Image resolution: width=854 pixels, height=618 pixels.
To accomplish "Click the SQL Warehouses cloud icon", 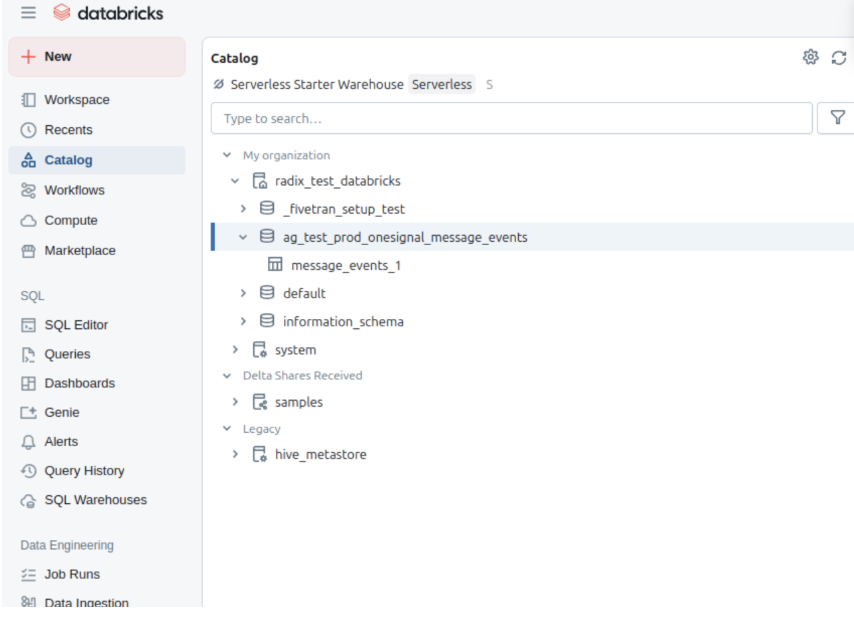I will (x=28, y=500).
